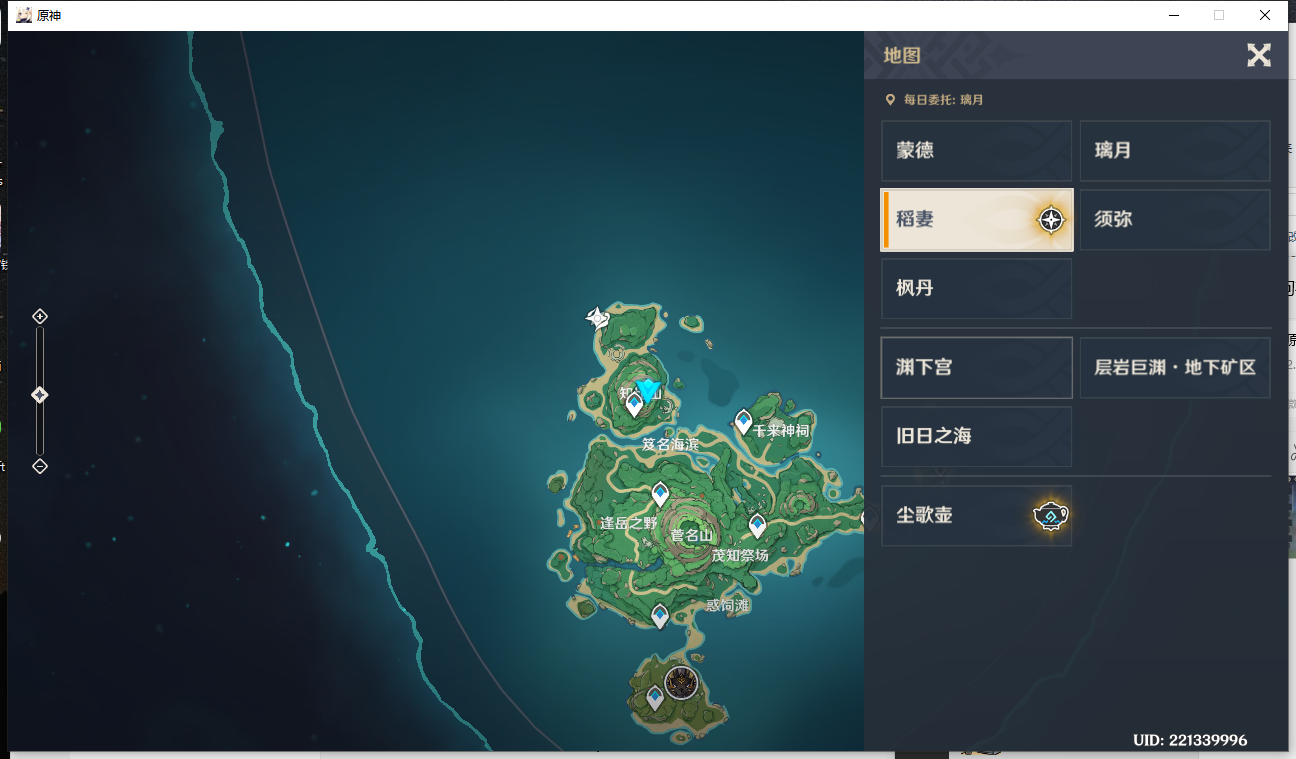The image size is (1296, 759).
Task: Open the 旧日之海 map
Action: [x=976, y=437]
